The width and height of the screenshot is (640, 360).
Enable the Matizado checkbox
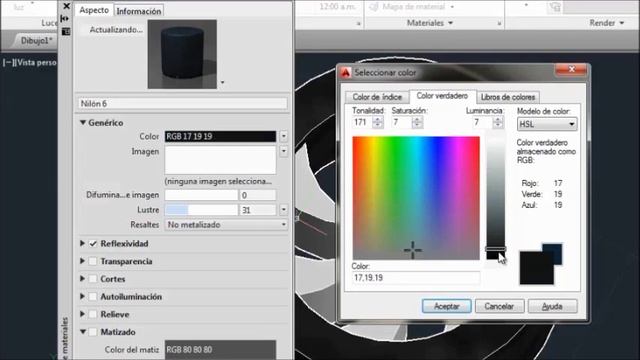click(x=93, y=332)
